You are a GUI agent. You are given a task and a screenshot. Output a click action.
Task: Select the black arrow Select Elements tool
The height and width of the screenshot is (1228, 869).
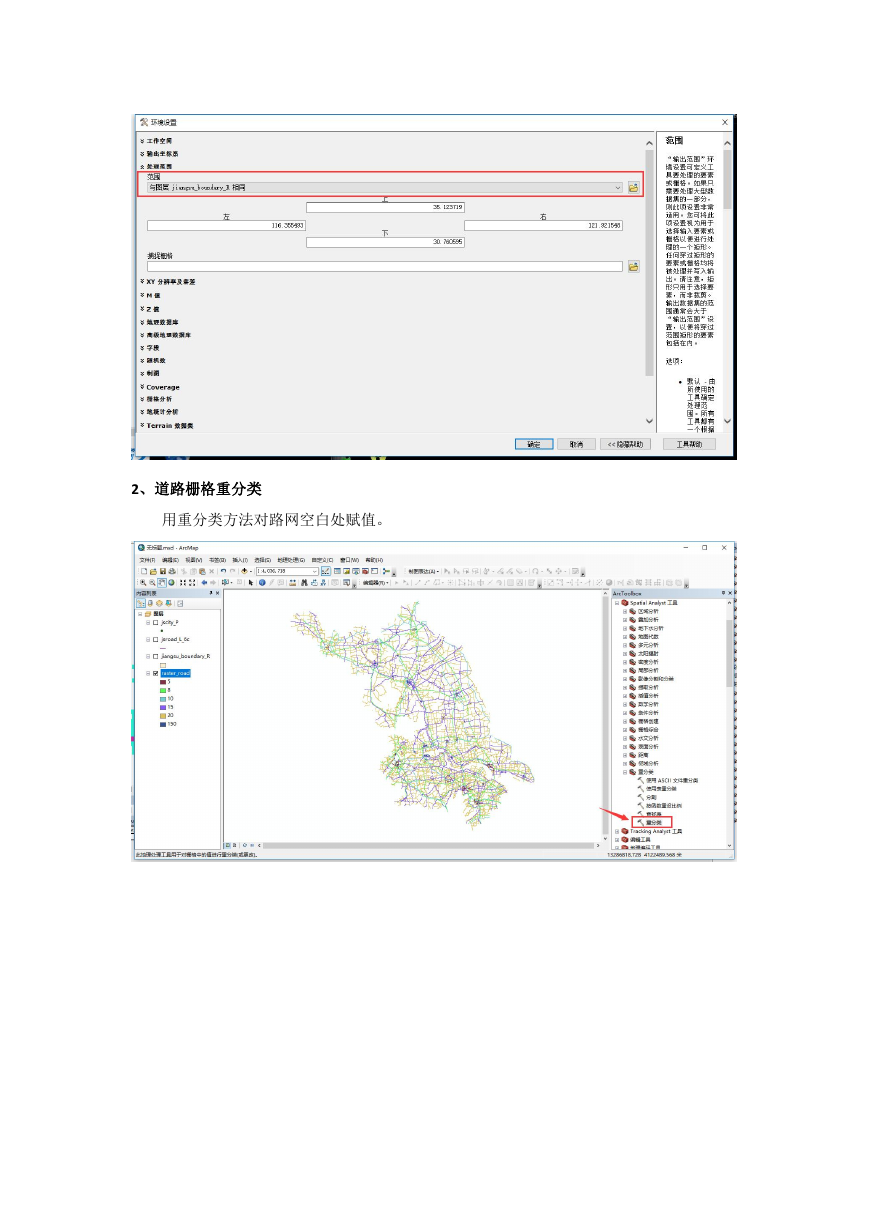click(x=250, y=582)
